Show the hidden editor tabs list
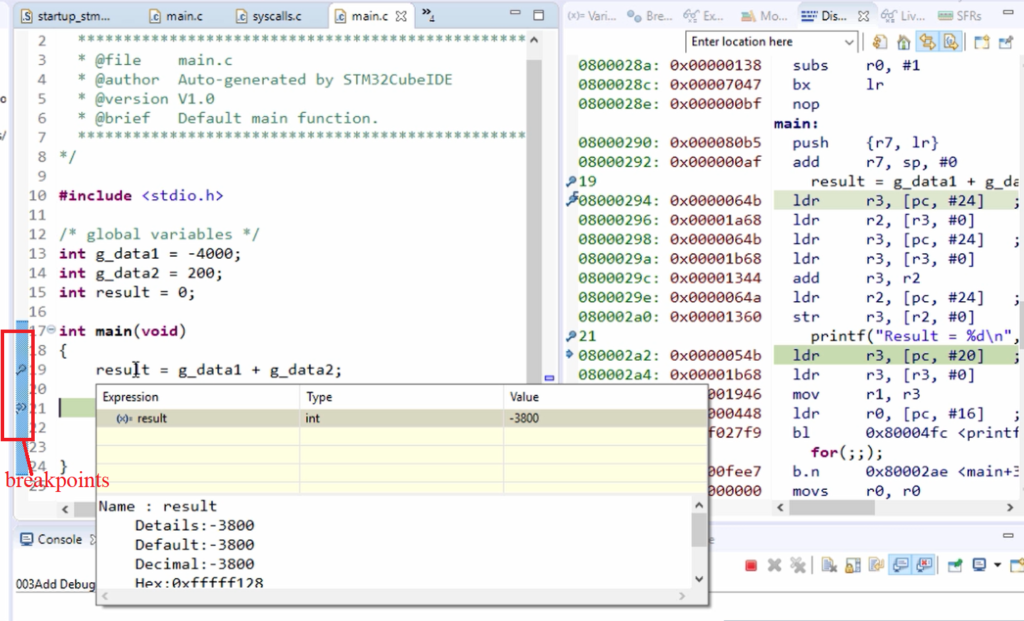Screen dimensions: 1024x621 click(428, 14)
